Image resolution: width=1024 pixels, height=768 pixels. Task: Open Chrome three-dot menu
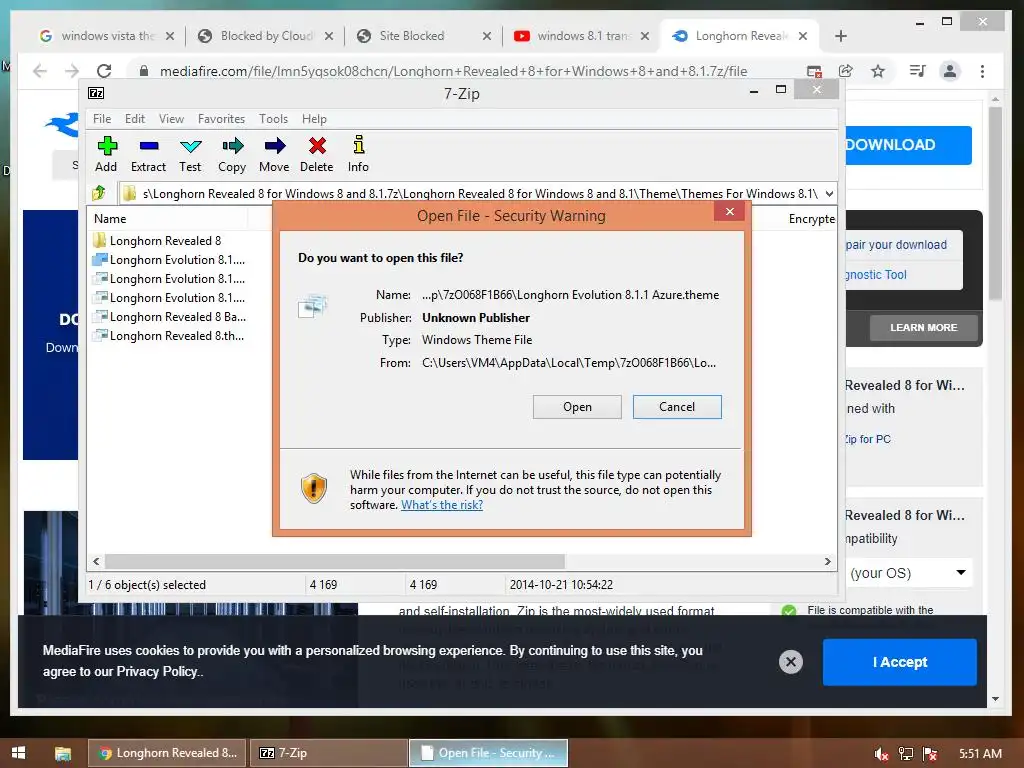982,71
